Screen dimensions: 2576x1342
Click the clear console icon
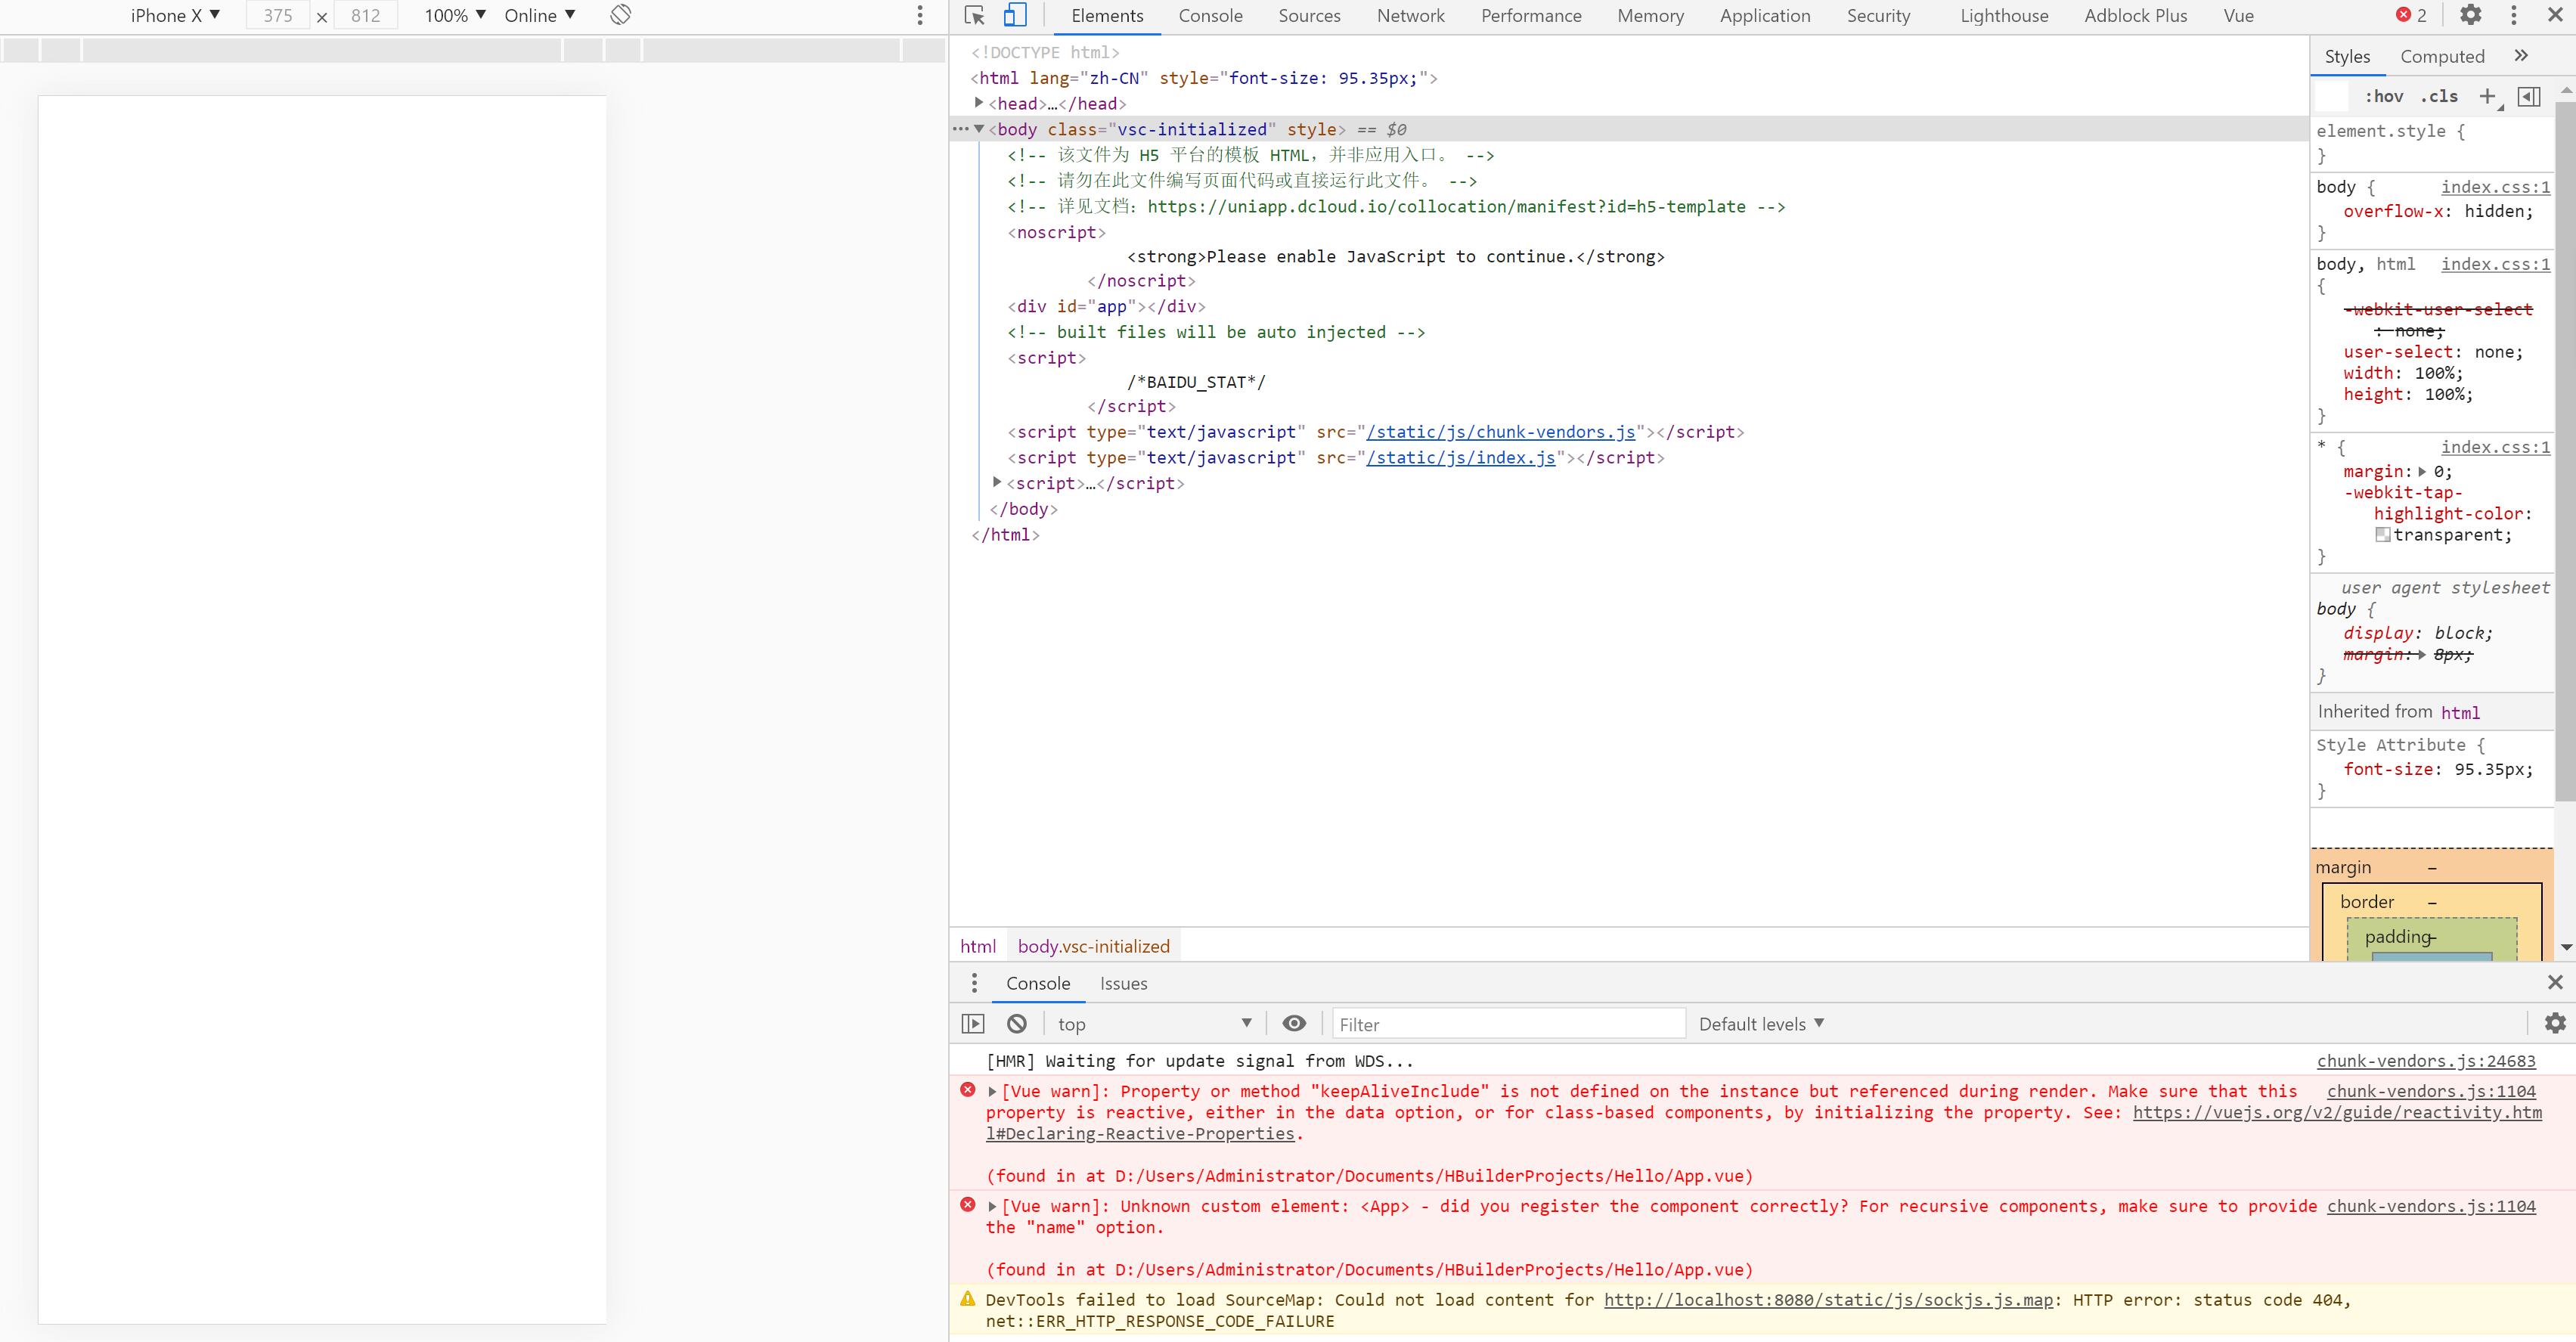[x=1017, y=1023]
